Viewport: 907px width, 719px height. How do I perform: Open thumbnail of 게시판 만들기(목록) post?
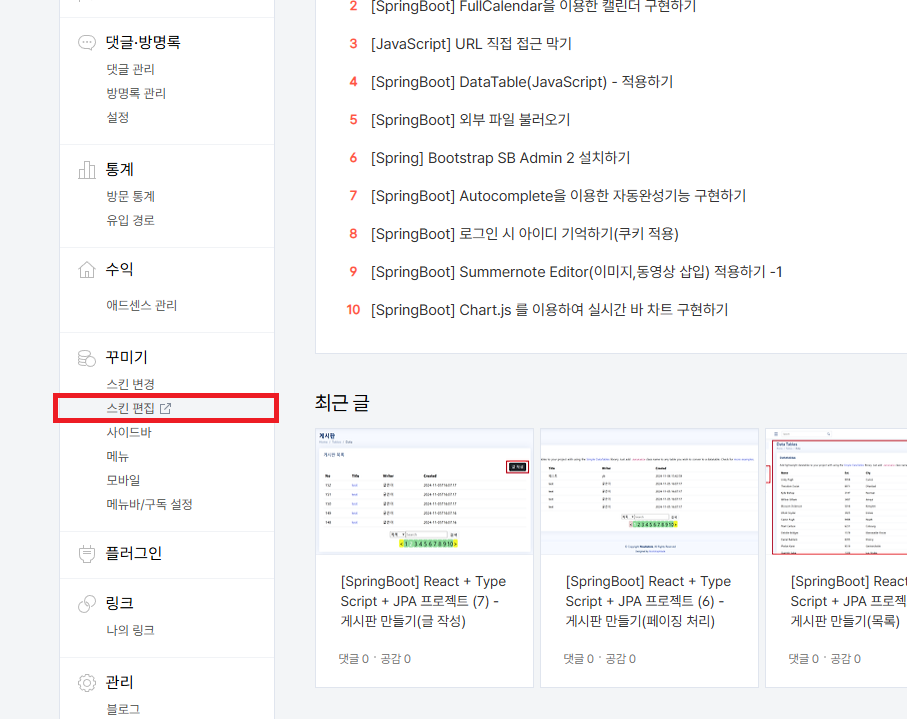[836, 492]
